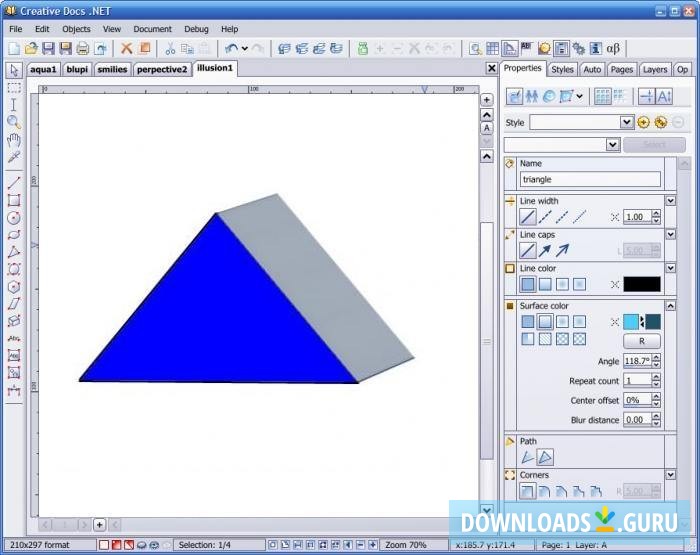Choose the dimension measurement tool
The width and height of the screenshot is (700, 555).
pos(14,390)
